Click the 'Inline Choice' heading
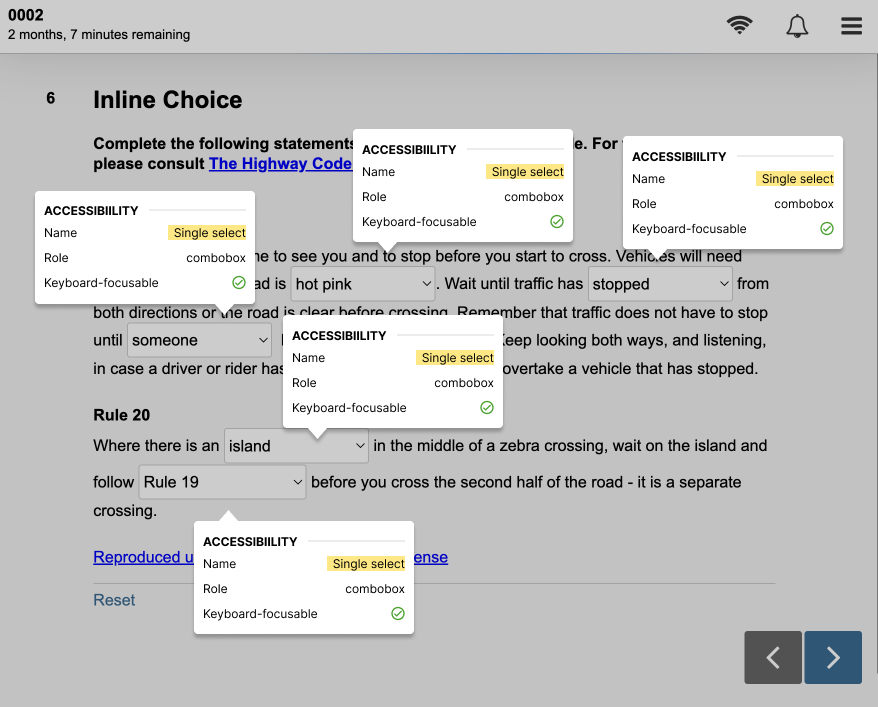This screenshot has width=878, height=707. coord(167,100)
